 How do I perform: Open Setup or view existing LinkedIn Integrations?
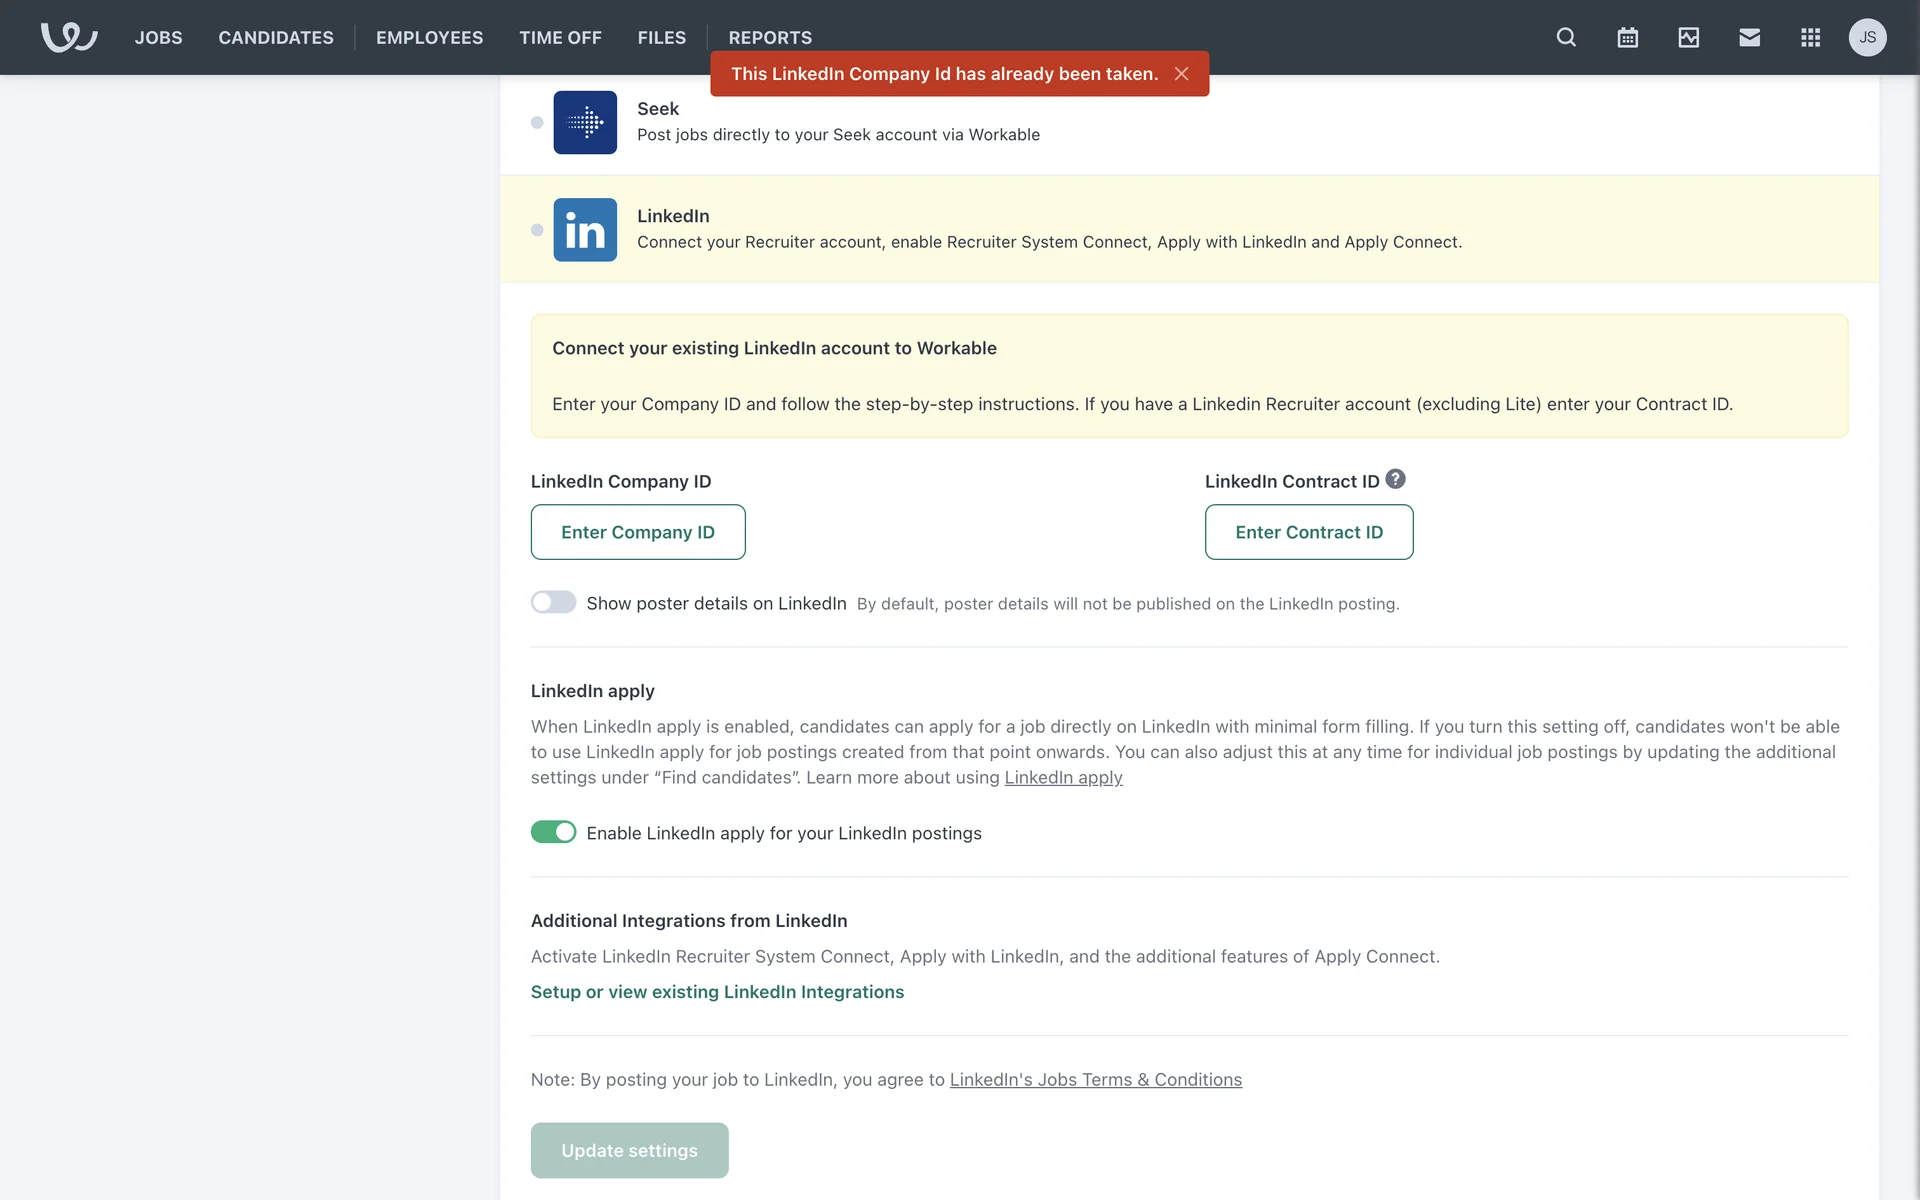[716, 992]
